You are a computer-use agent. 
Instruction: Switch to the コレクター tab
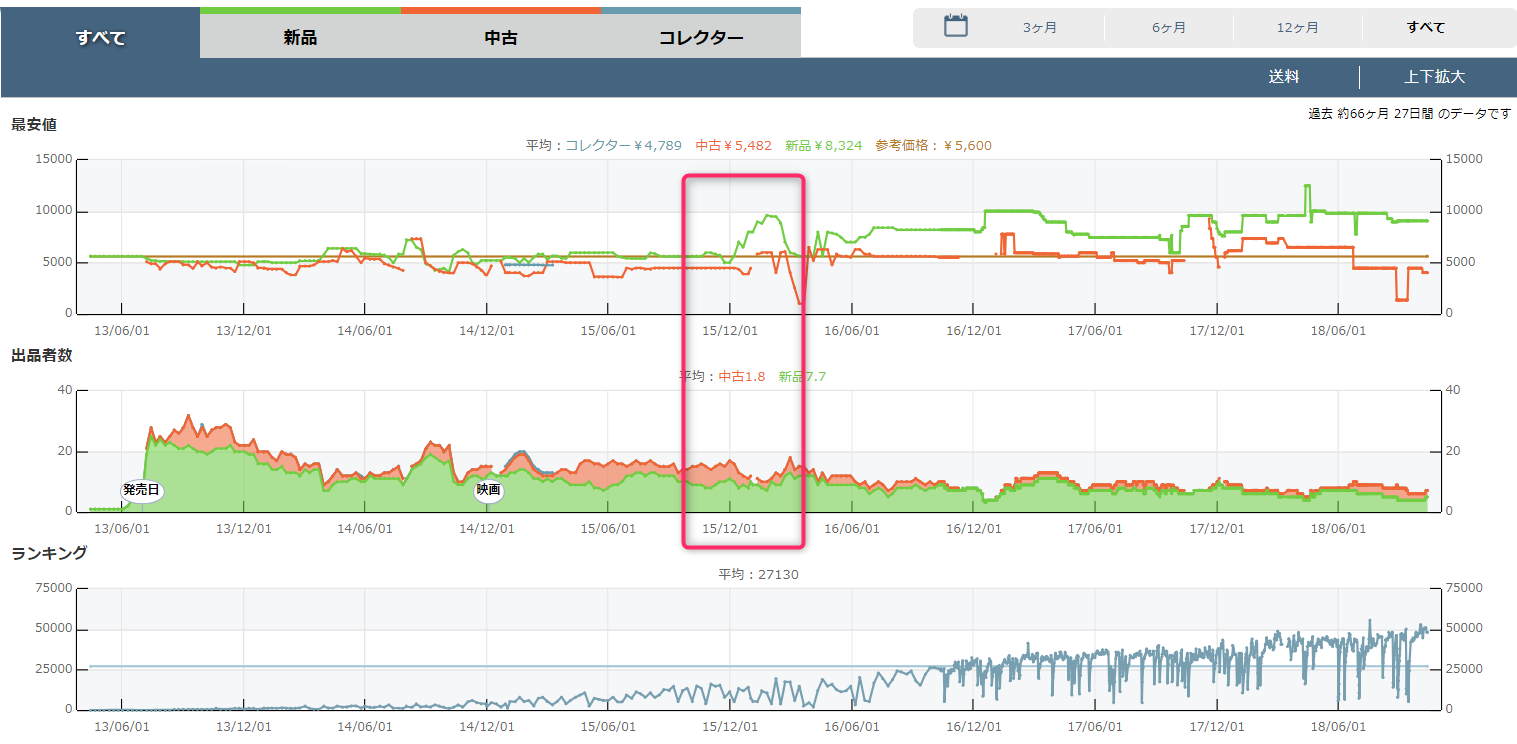coord(701,38)
